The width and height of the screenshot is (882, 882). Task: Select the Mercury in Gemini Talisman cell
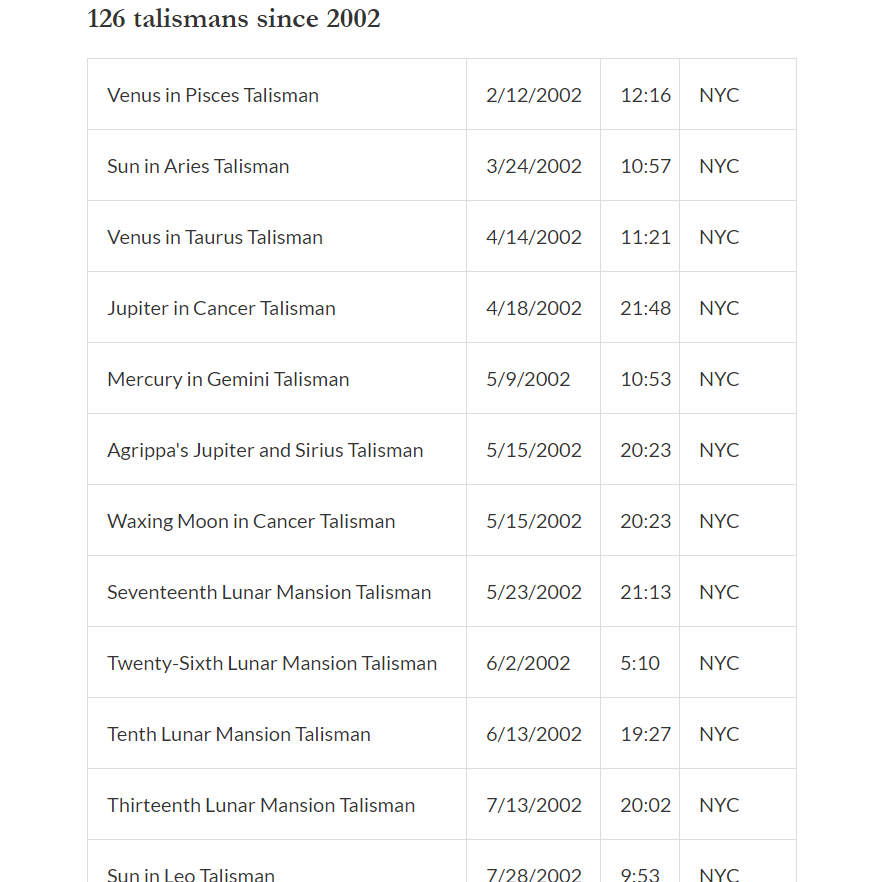[x=228, y=379]
